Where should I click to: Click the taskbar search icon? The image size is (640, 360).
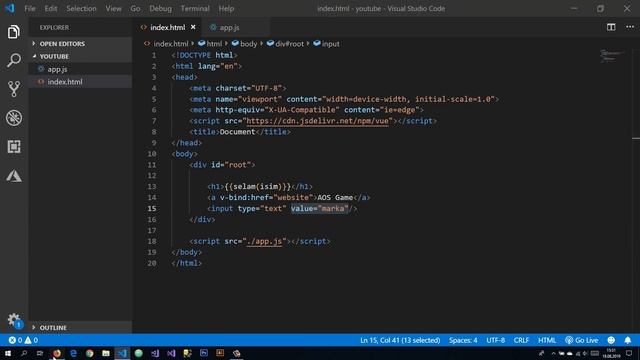coord(24,353)
